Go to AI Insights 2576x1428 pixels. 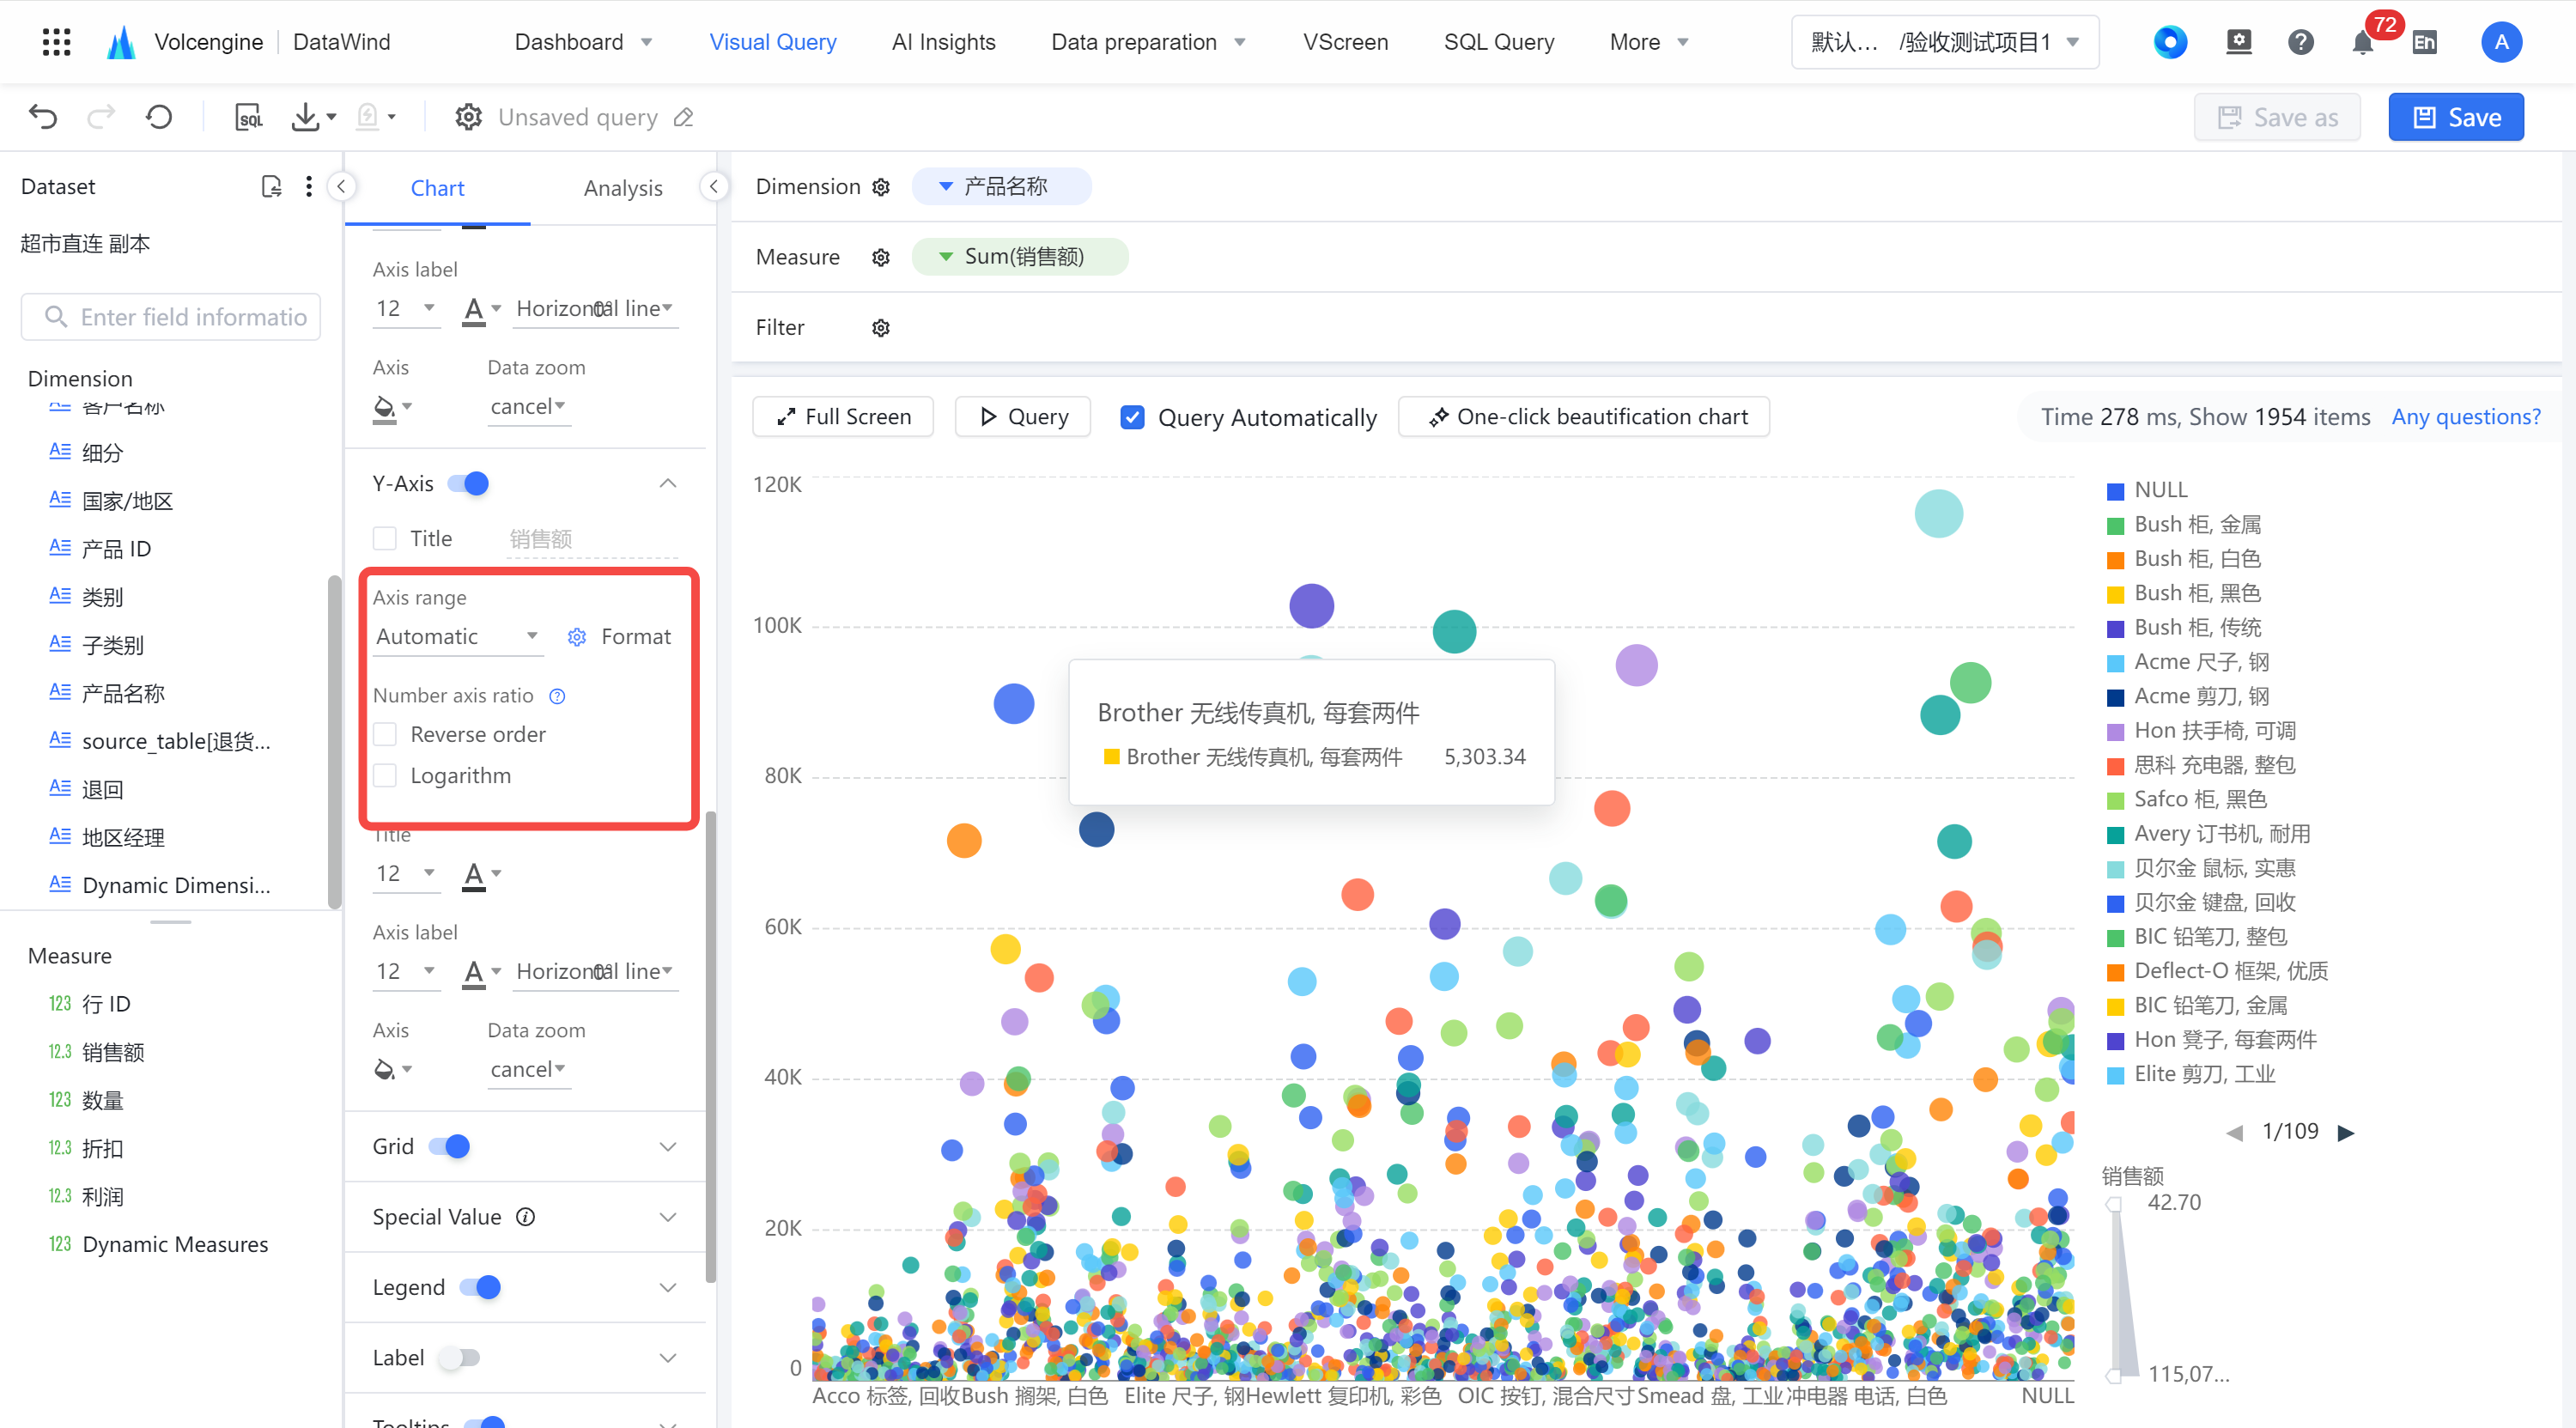(943, 42)
